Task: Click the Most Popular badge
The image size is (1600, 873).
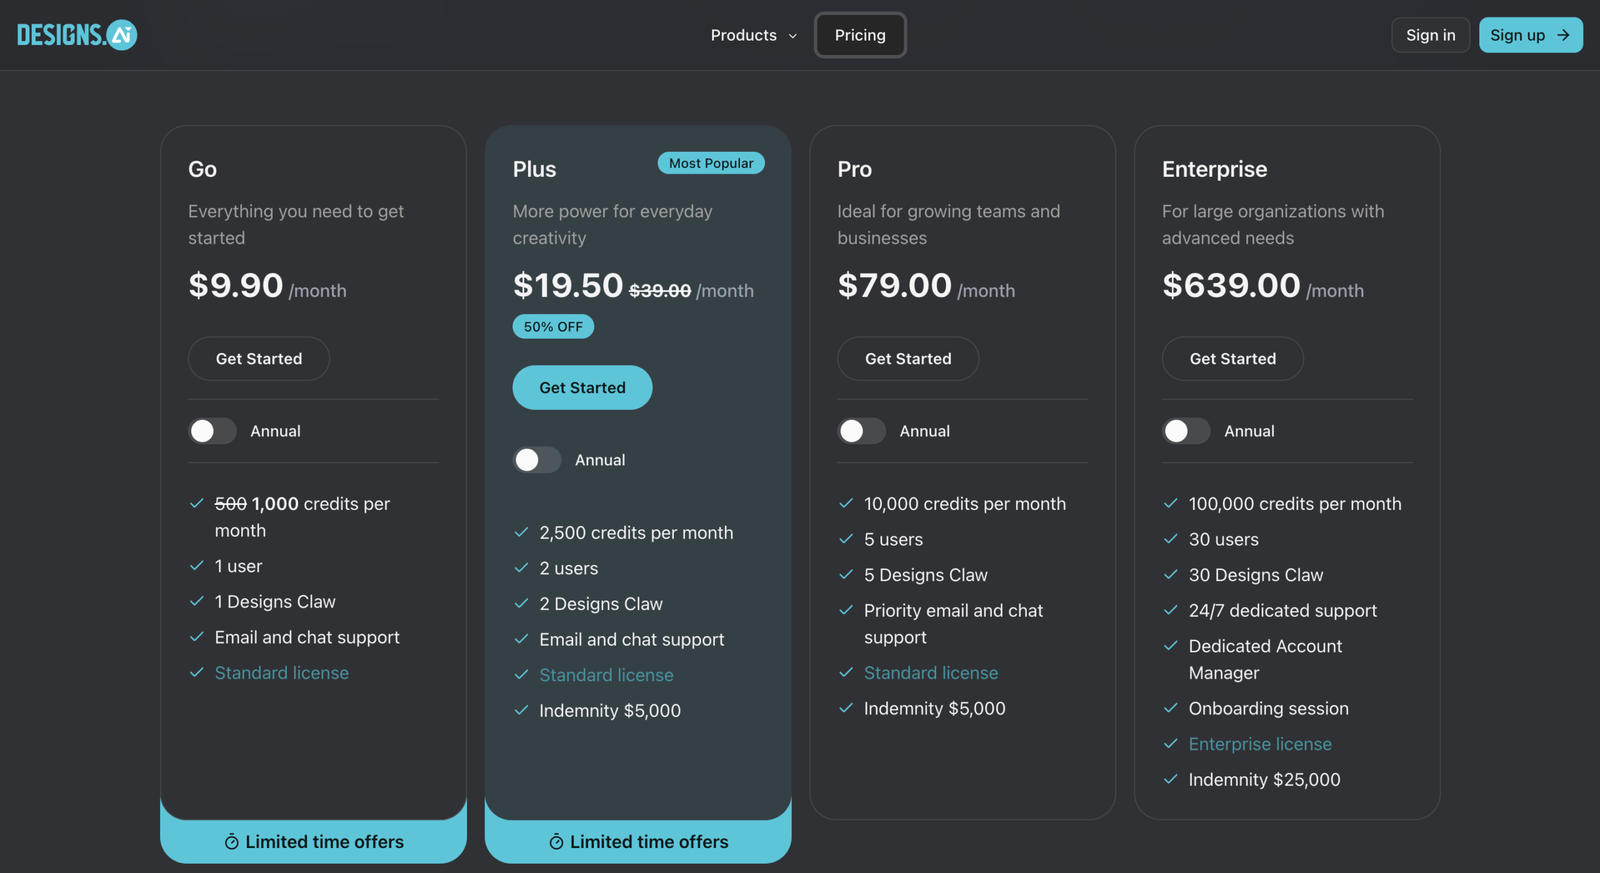Action: click(711, 163)
